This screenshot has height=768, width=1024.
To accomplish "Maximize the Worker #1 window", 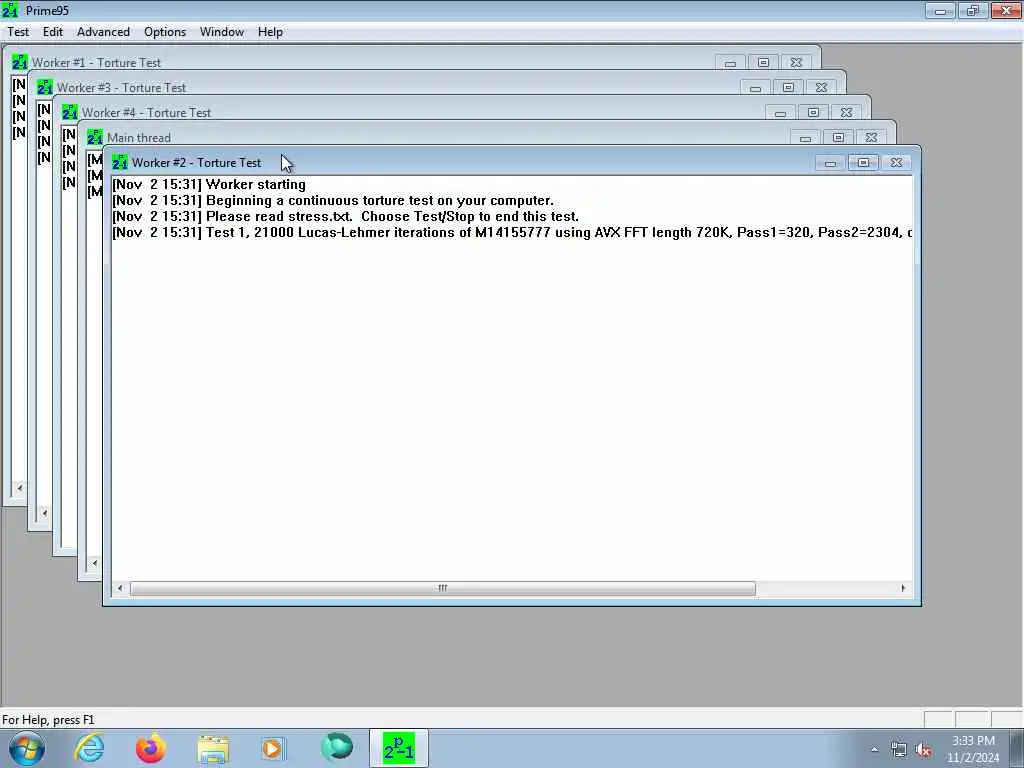I will pyautogui.click(x=763, y=63).
